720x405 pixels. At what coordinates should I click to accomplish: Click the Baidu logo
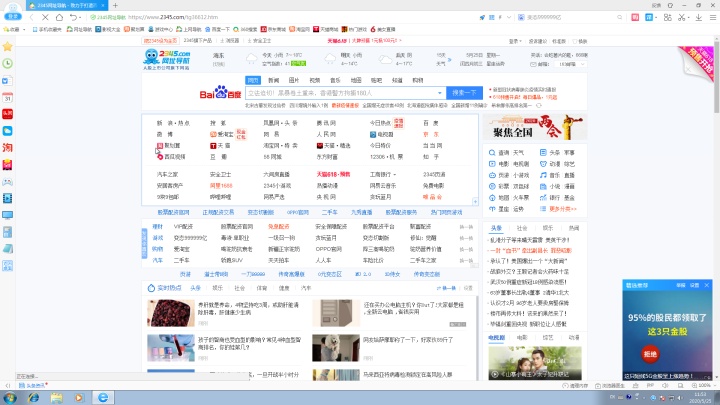[x=220, y=92]
